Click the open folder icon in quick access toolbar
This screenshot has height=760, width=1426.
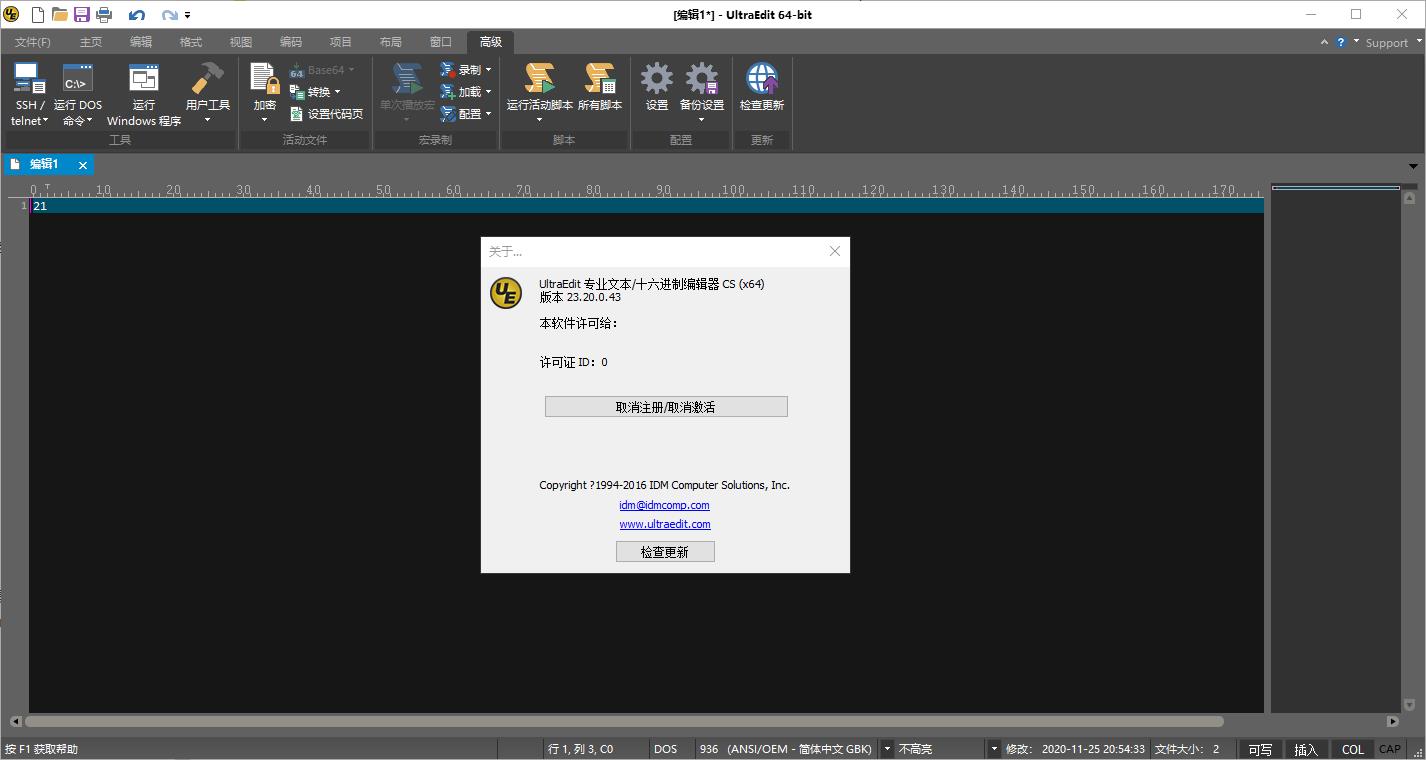point(60,15)
